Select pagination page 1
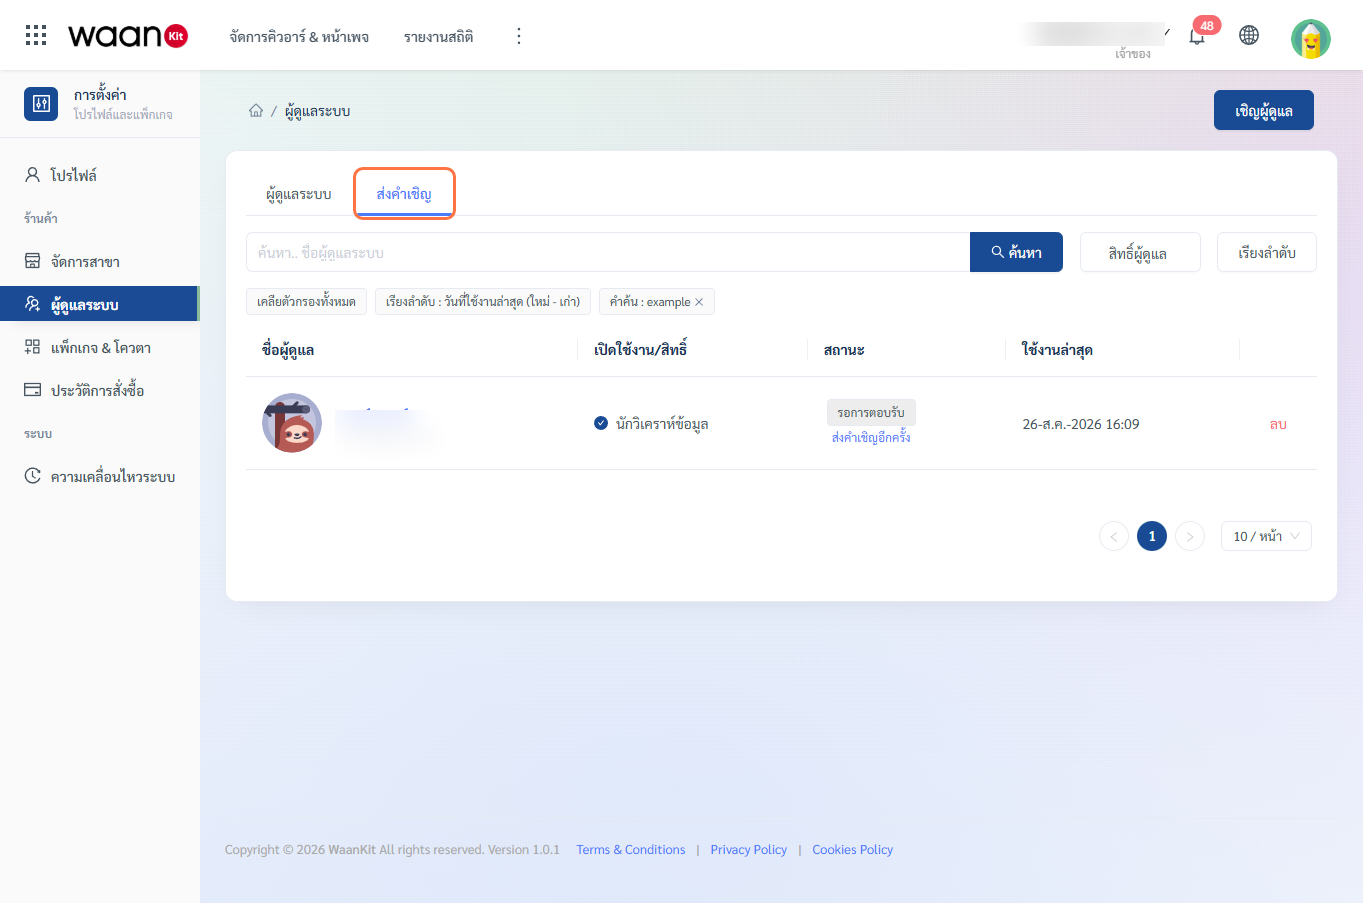The image size is (1363, 903). click(x=1152, y=536)
